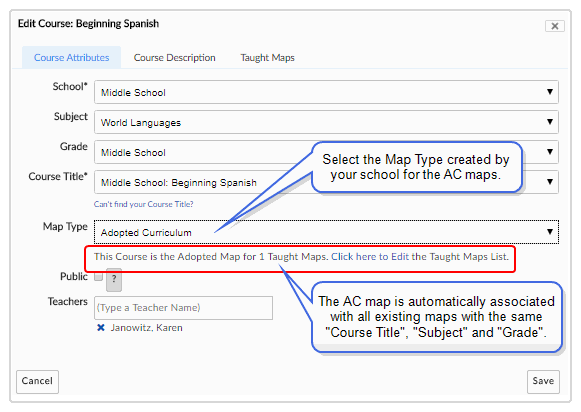
Task: Remove teacher Janowitz, Karen with the X icon
Action: coord(100,328)
